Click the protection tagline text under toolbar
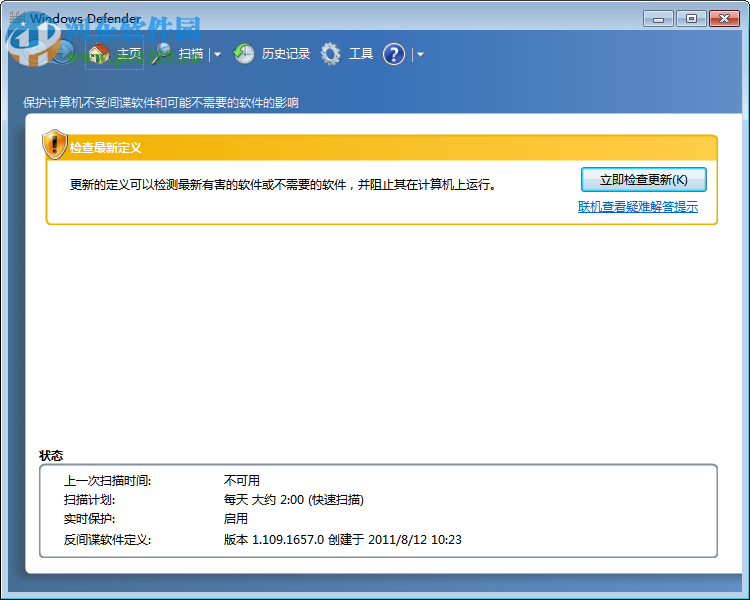Screen dimensions: 750x600 [161, 103]
